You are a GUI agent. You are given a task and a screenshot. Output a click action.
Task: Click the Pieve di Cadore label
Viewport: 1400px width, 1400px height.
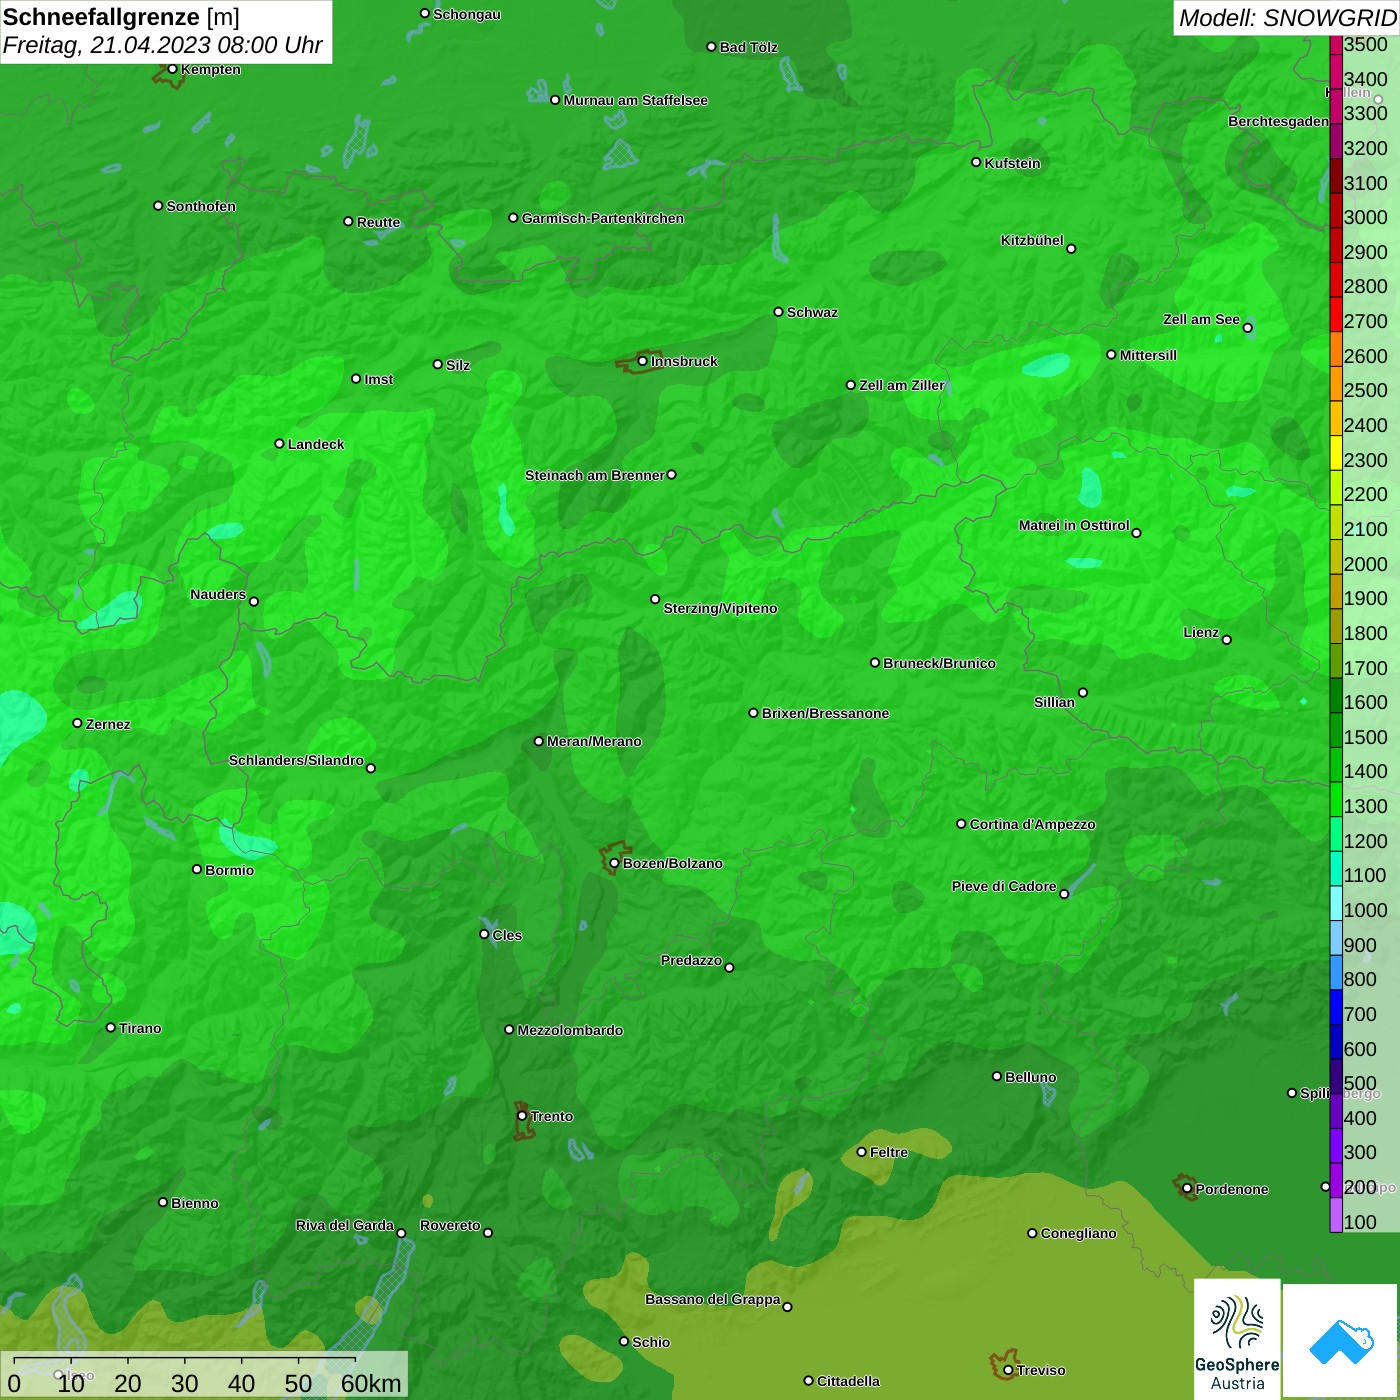pyautogui.click(x=1004, y=886)
